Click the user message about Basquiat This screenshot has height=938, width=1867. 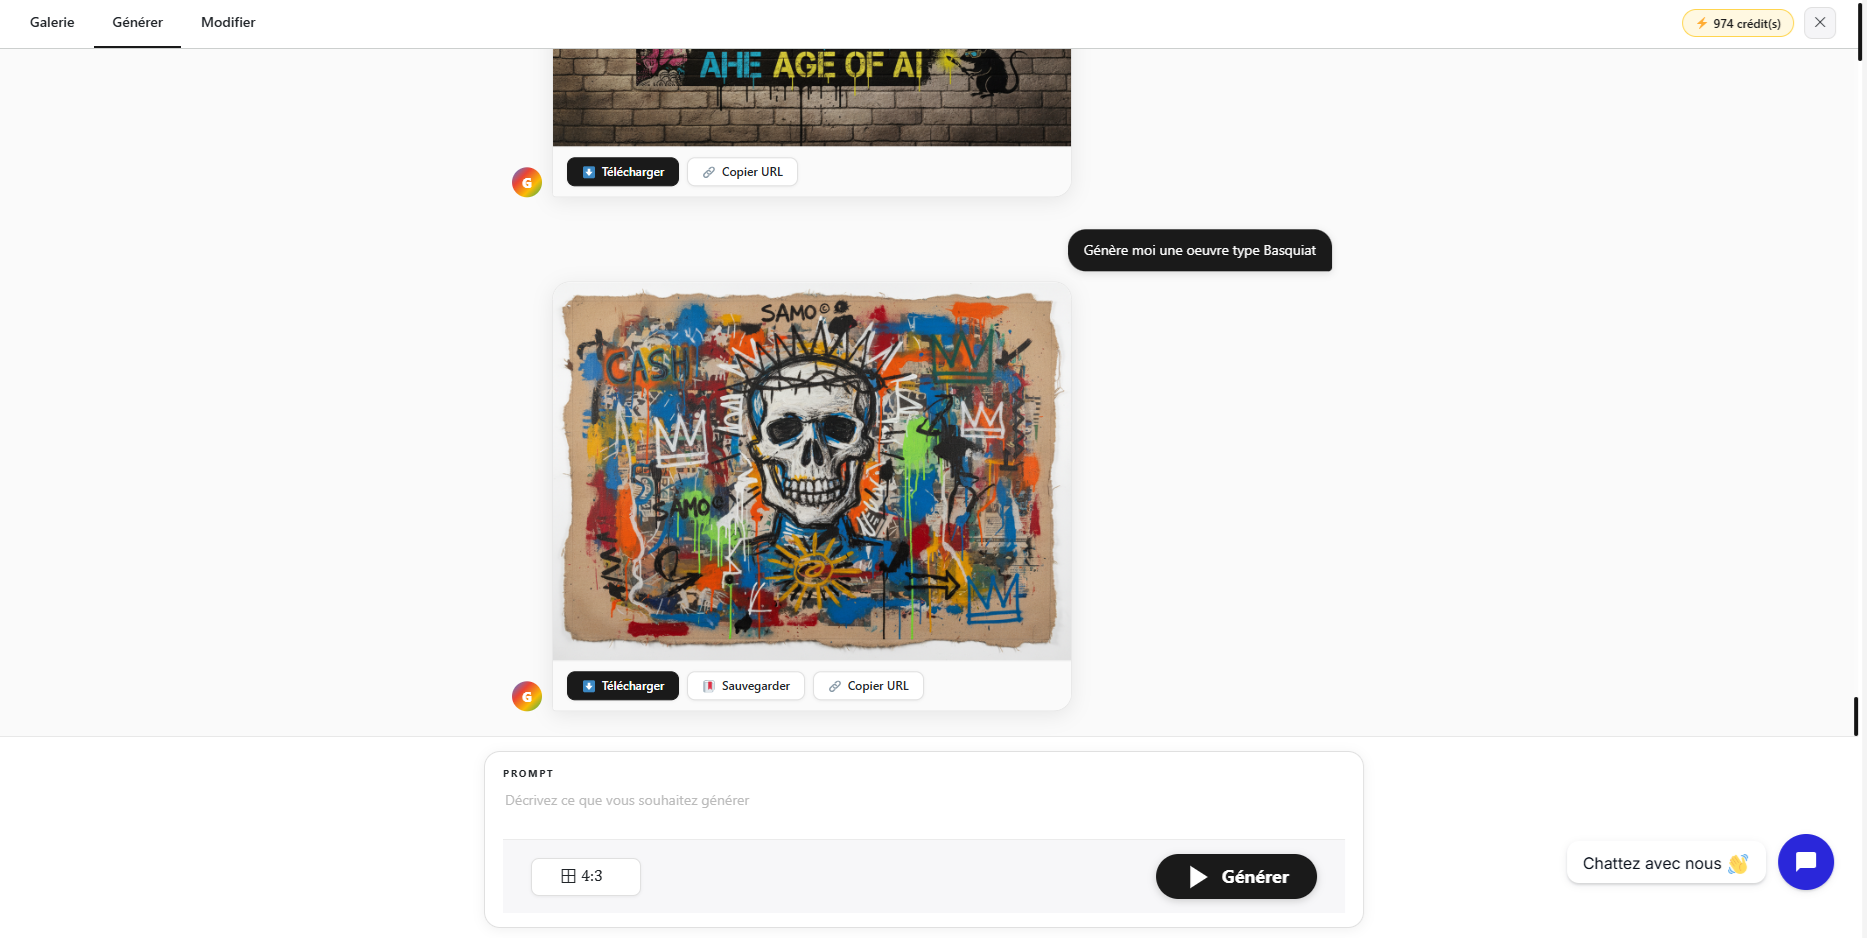[x=1199, y=250]
